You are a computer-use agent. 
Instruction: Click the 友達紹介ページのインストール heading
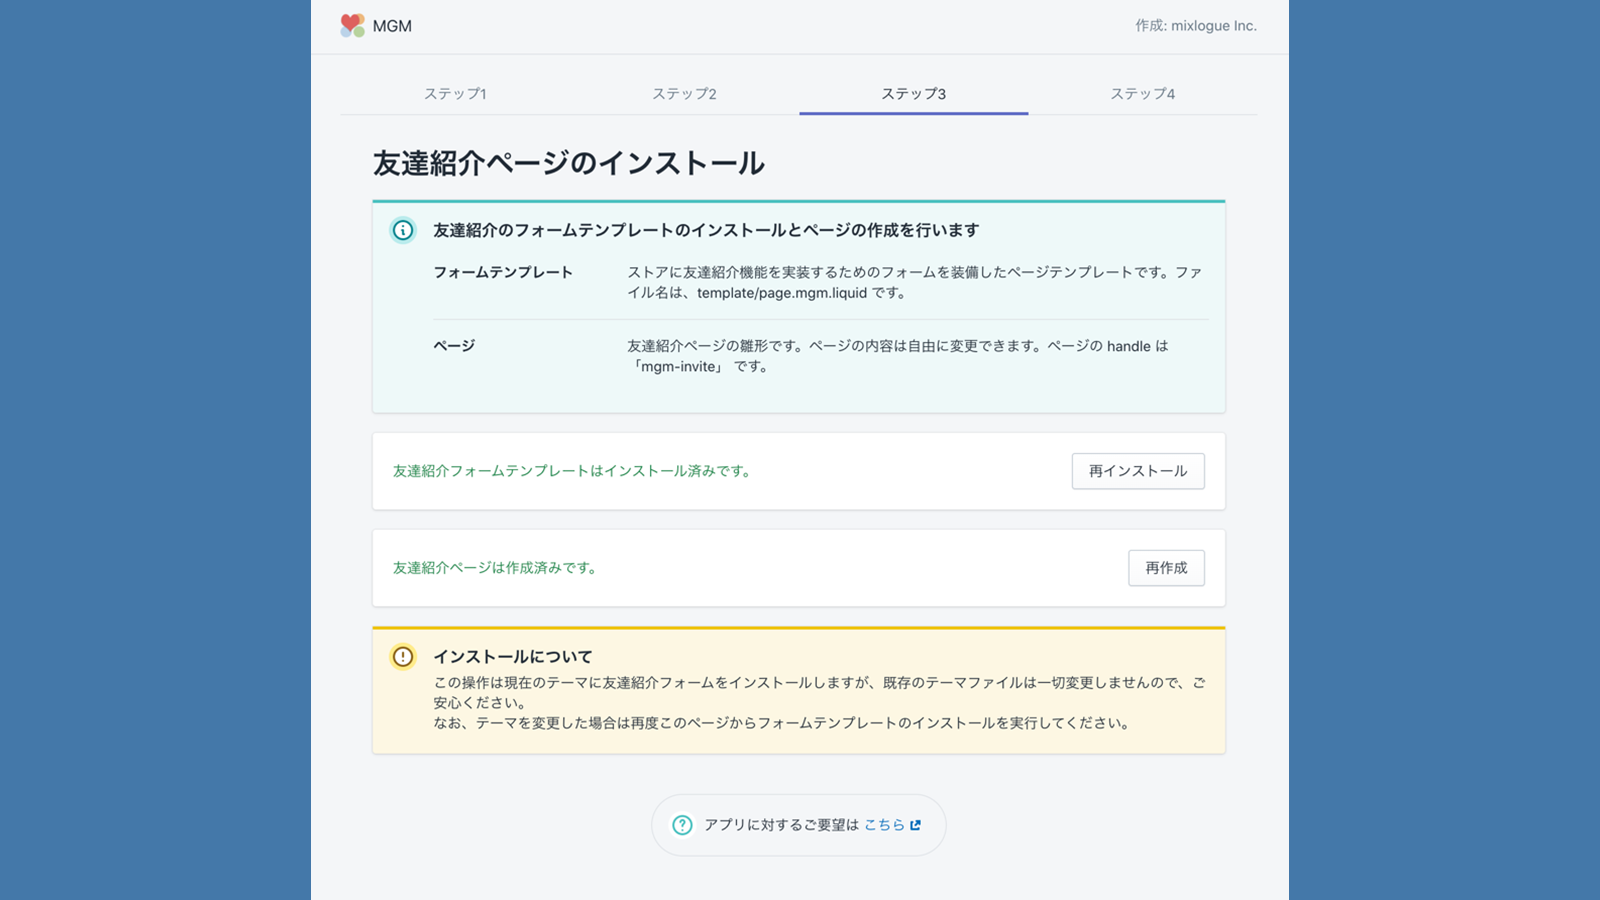tap(569, 163)
